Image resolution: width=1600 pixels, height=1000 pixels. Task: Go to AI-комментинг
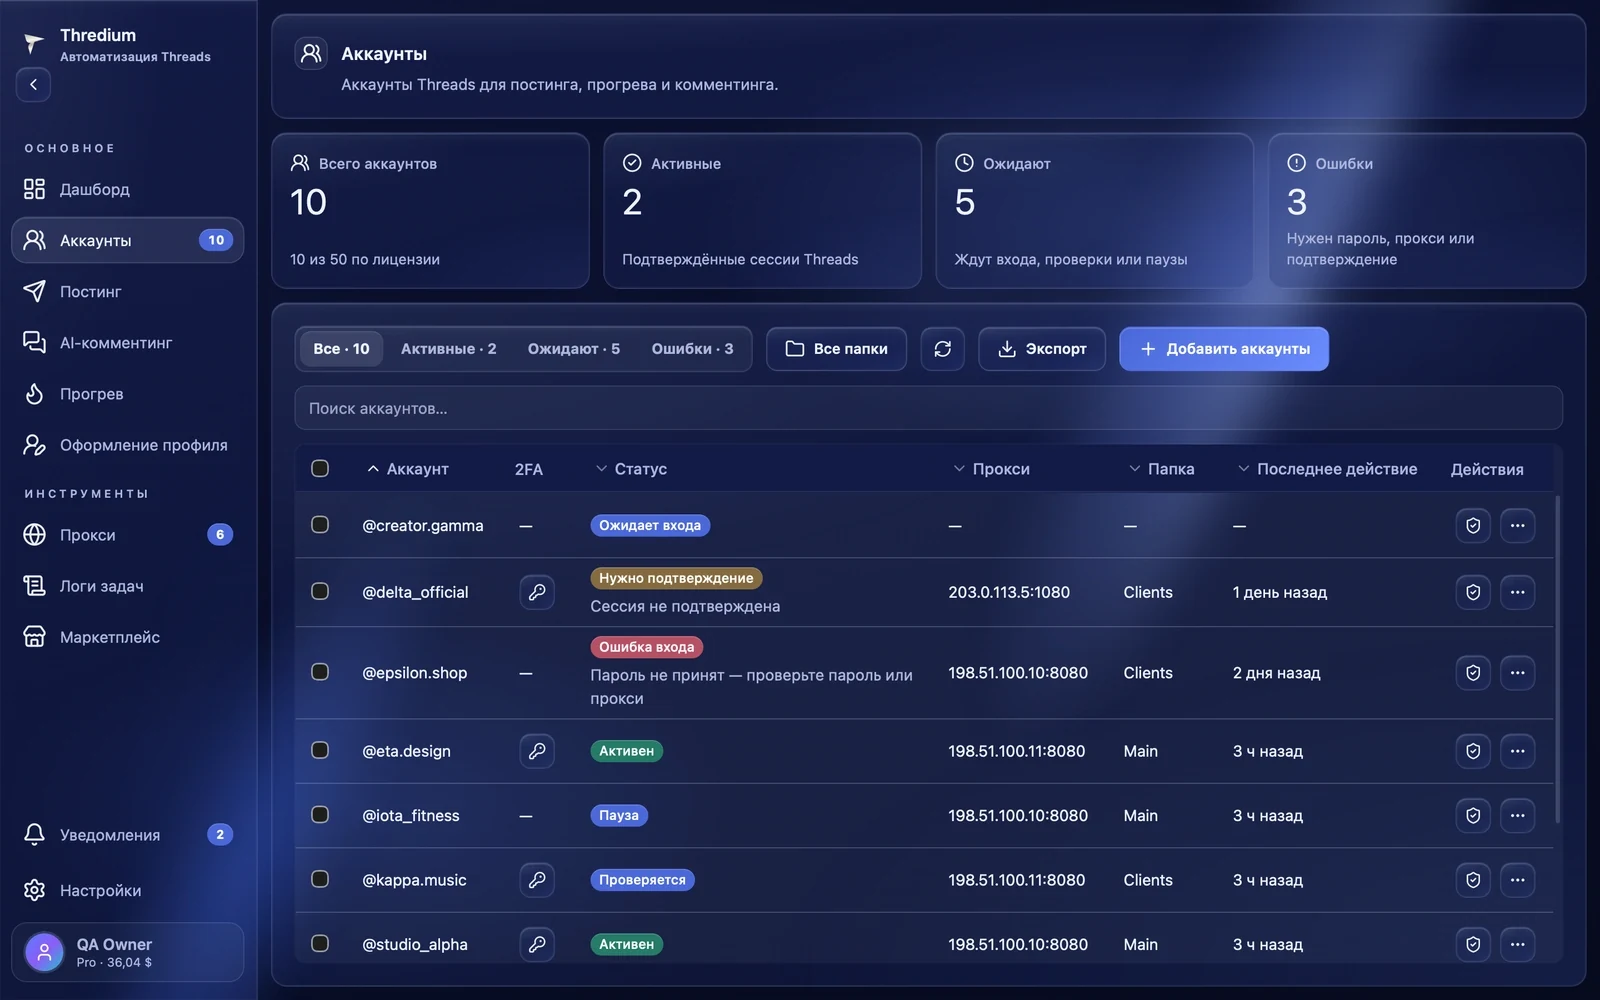(x=127, y=342)
